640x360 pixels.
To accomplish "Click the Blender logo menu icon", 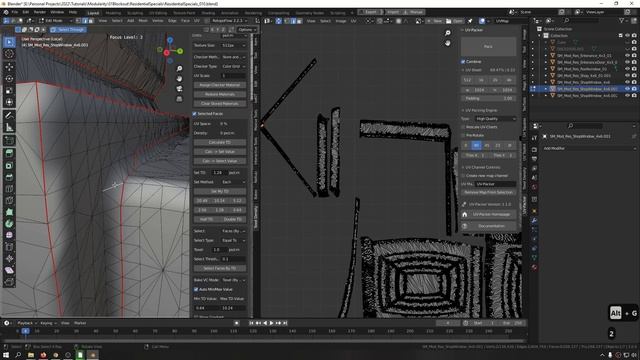I will [6, 12].
